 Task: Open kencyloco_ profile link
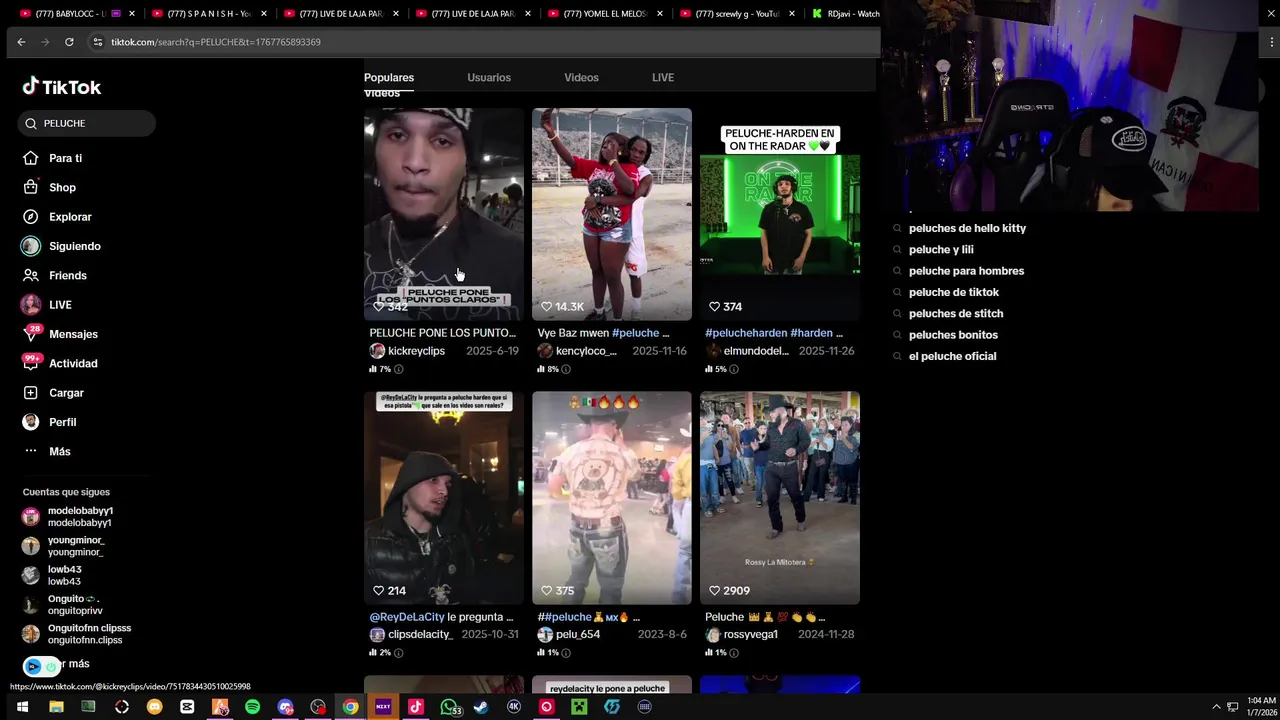(x=586, y=351)
